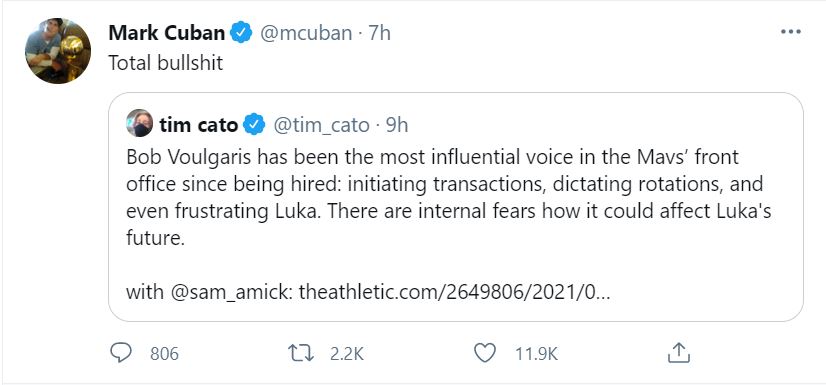Click the 11.9K likes count
Image resolution: width=826 pixels, height=385 pixels.
pos(536,354)
